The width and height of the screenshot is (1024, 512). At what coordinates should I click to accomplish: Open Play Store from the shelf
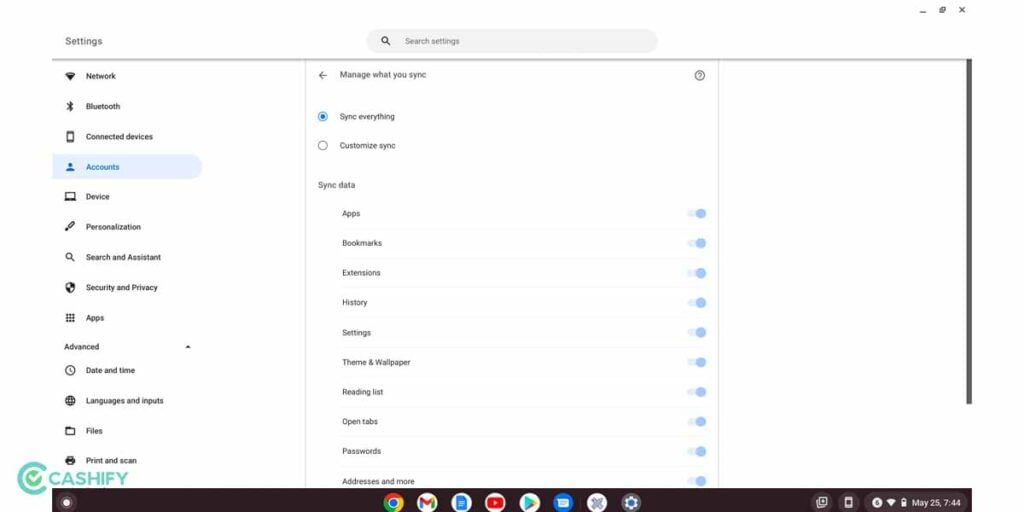(530, 502)
